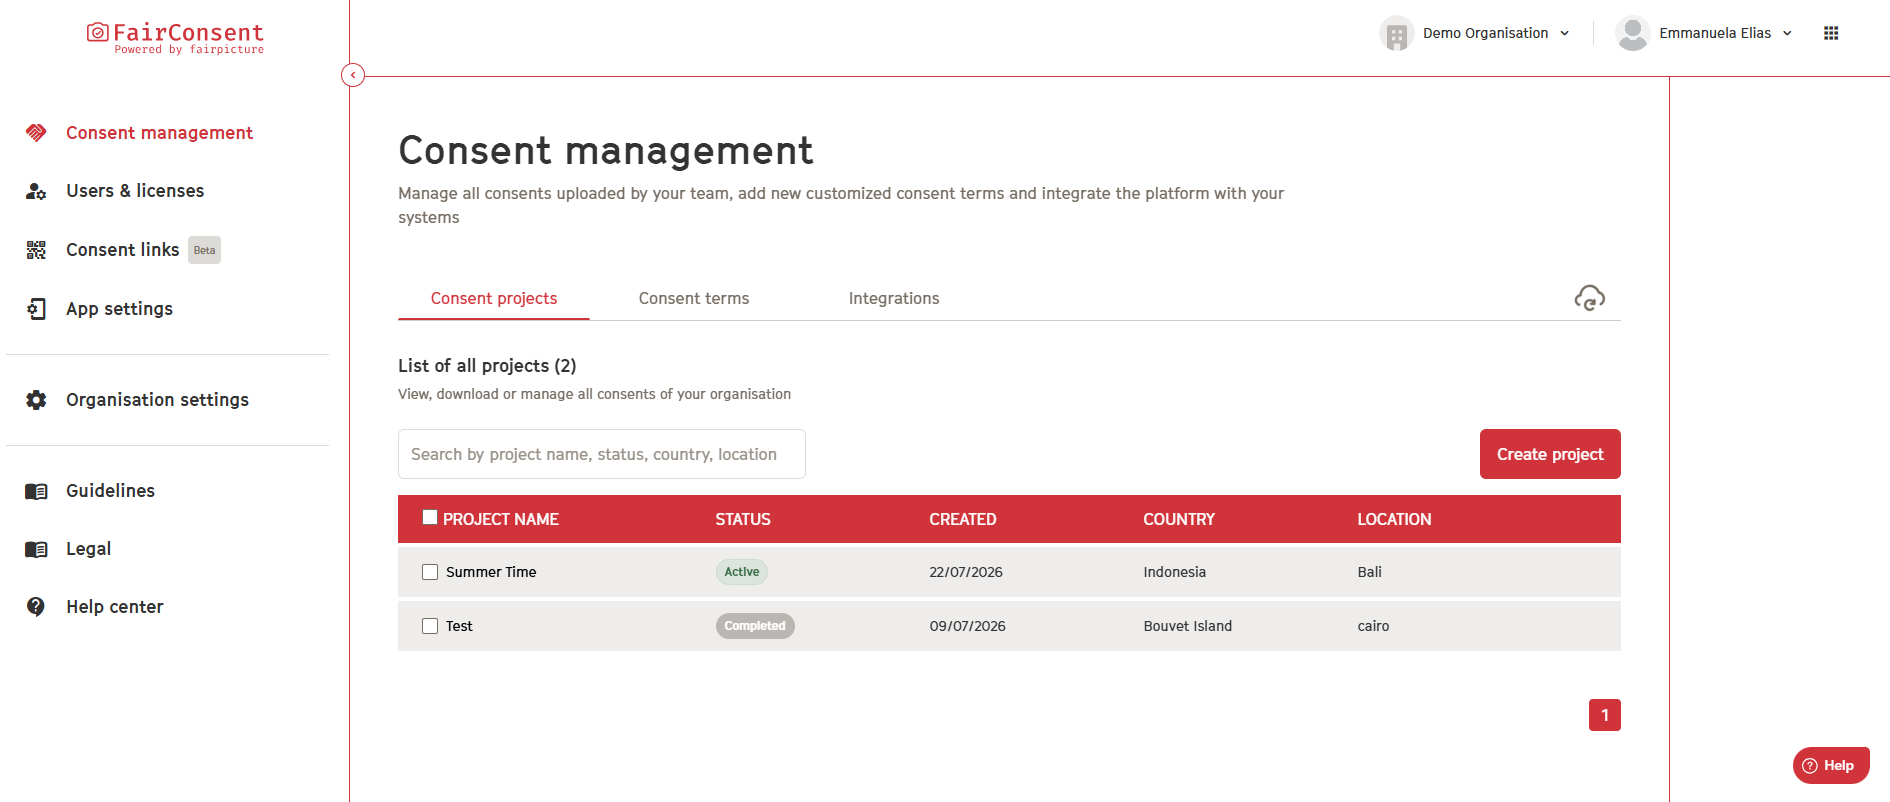Open the apps grid menu icon
This screenshot has height=802, width=1890.
tap(1831, 33)
